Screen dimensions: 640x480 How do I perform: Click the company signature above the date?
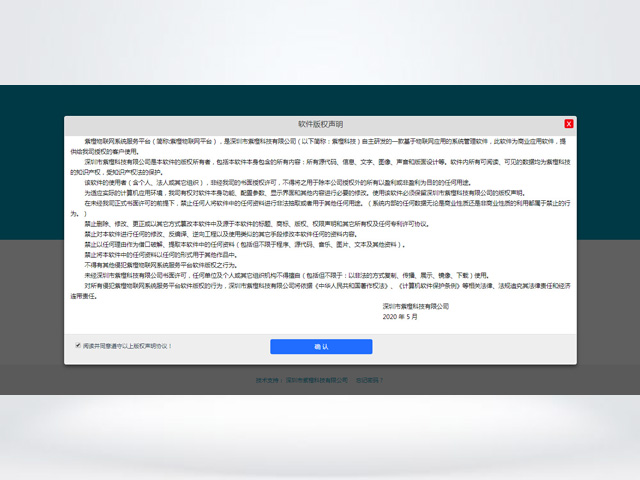coord(415,306)
